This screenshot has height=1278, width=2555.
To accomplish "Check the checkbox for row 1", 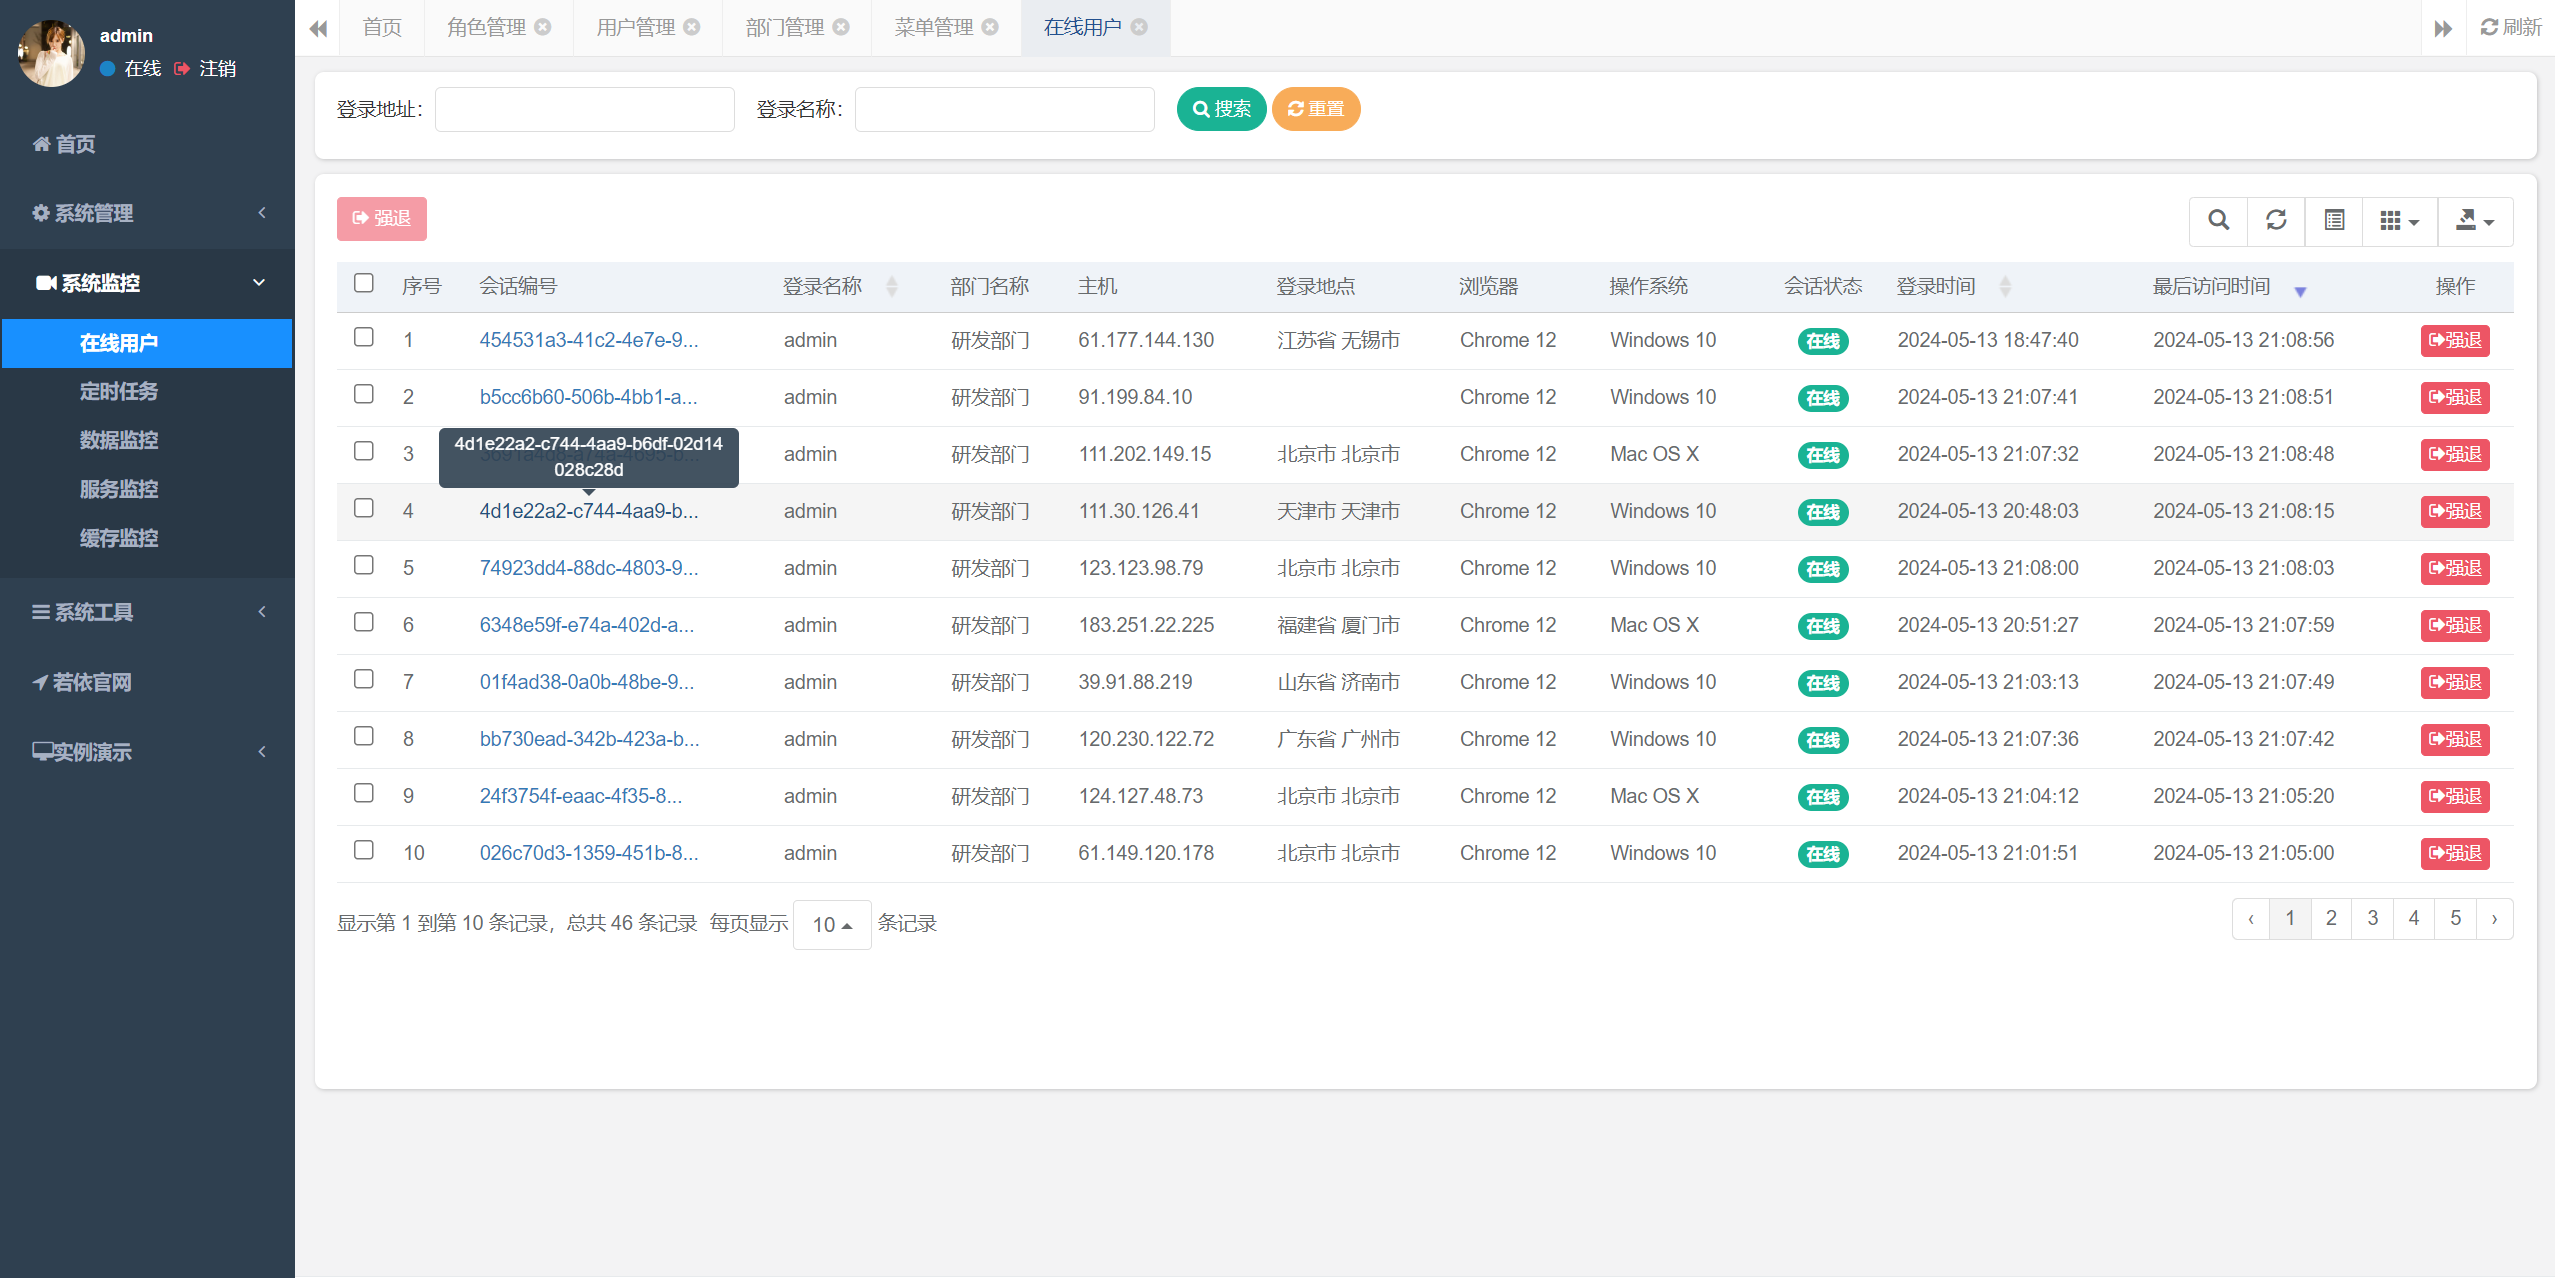I will point(364,337).
